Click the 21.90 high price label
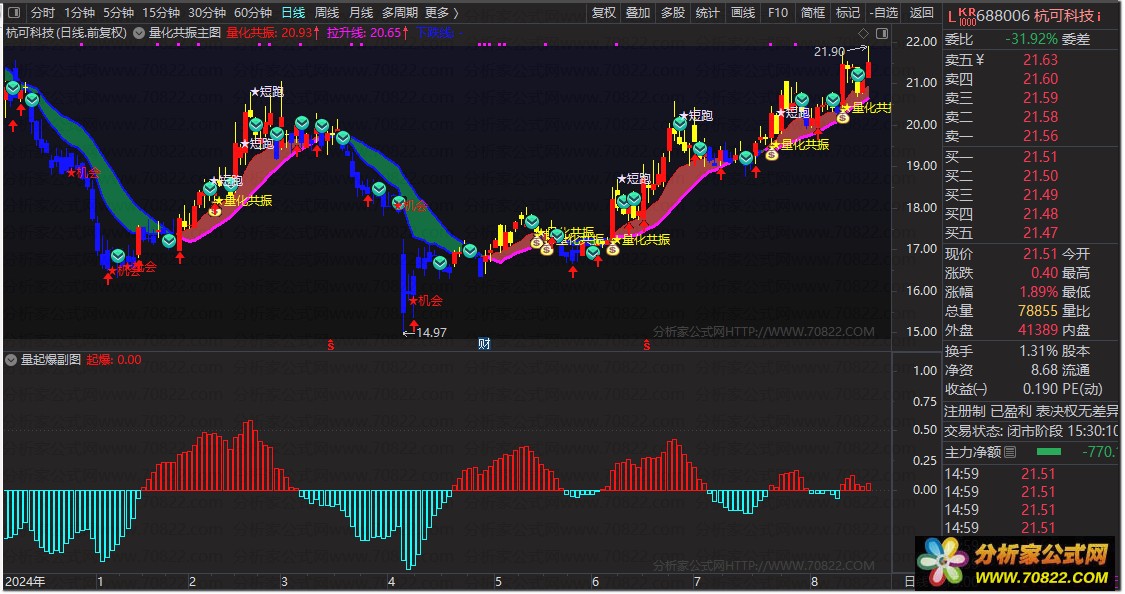Screen dimensions: 1125x594 tap(829, 52)
